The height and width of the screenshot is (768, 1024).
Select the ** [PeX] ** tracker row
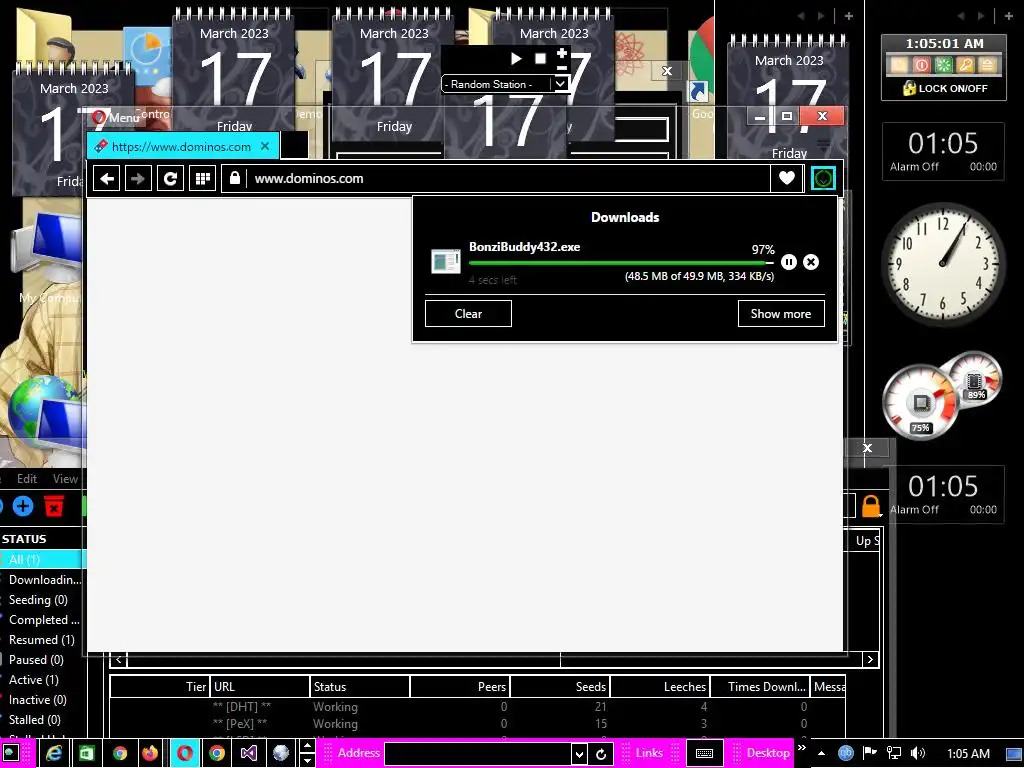[478, 724]
